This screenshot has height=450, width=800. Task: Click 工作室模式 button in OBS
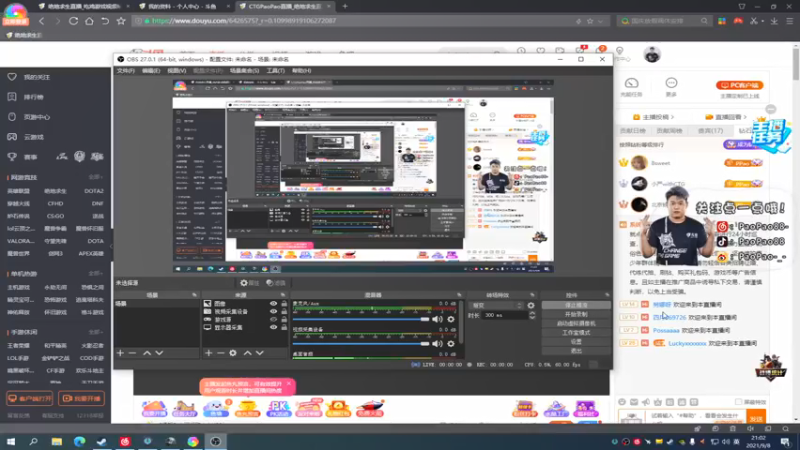tap(576, 333)
